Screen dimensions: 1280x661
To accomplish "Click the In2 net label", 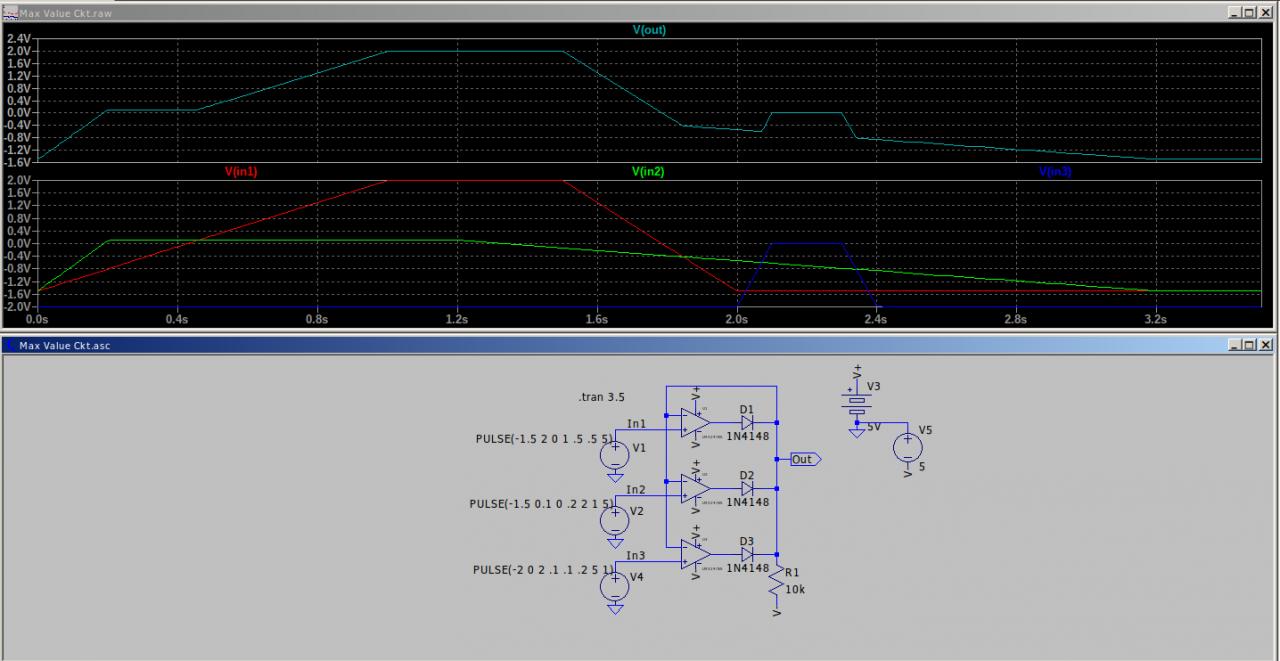I will (x=636, y=490).
